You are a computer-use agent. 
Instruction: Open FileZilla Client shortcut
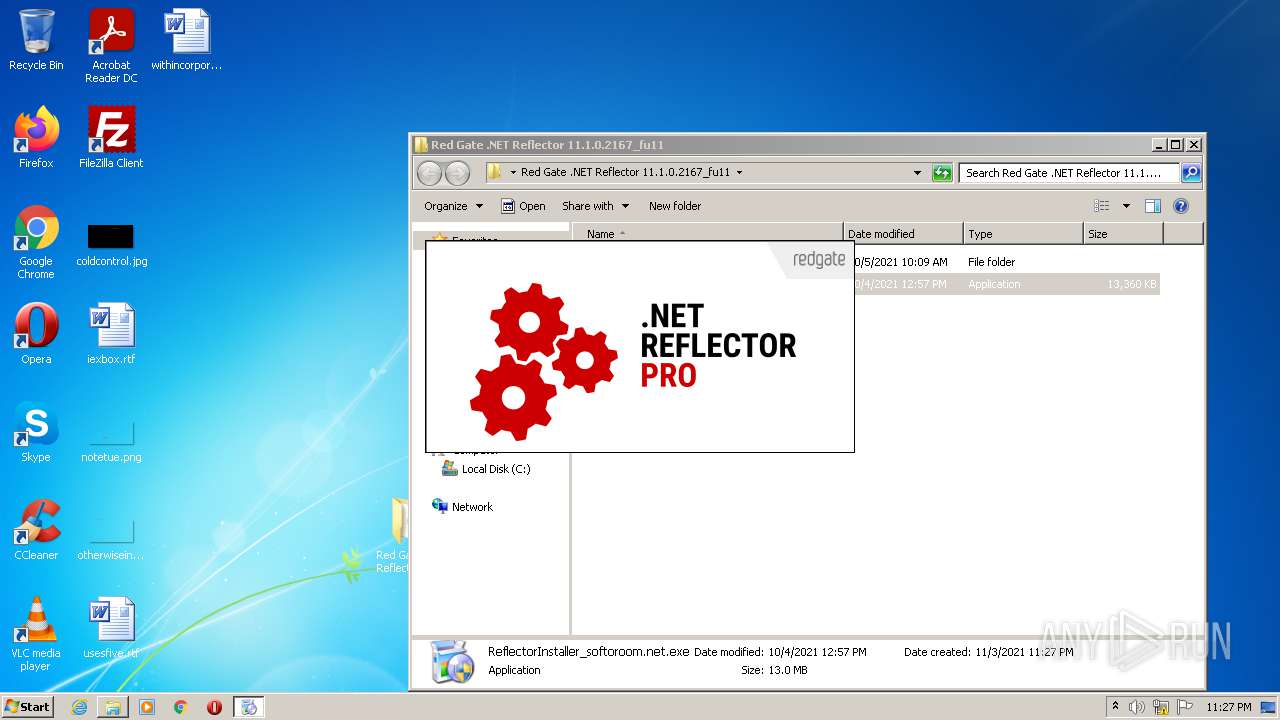pyautogui.click(x=111, y=138)
